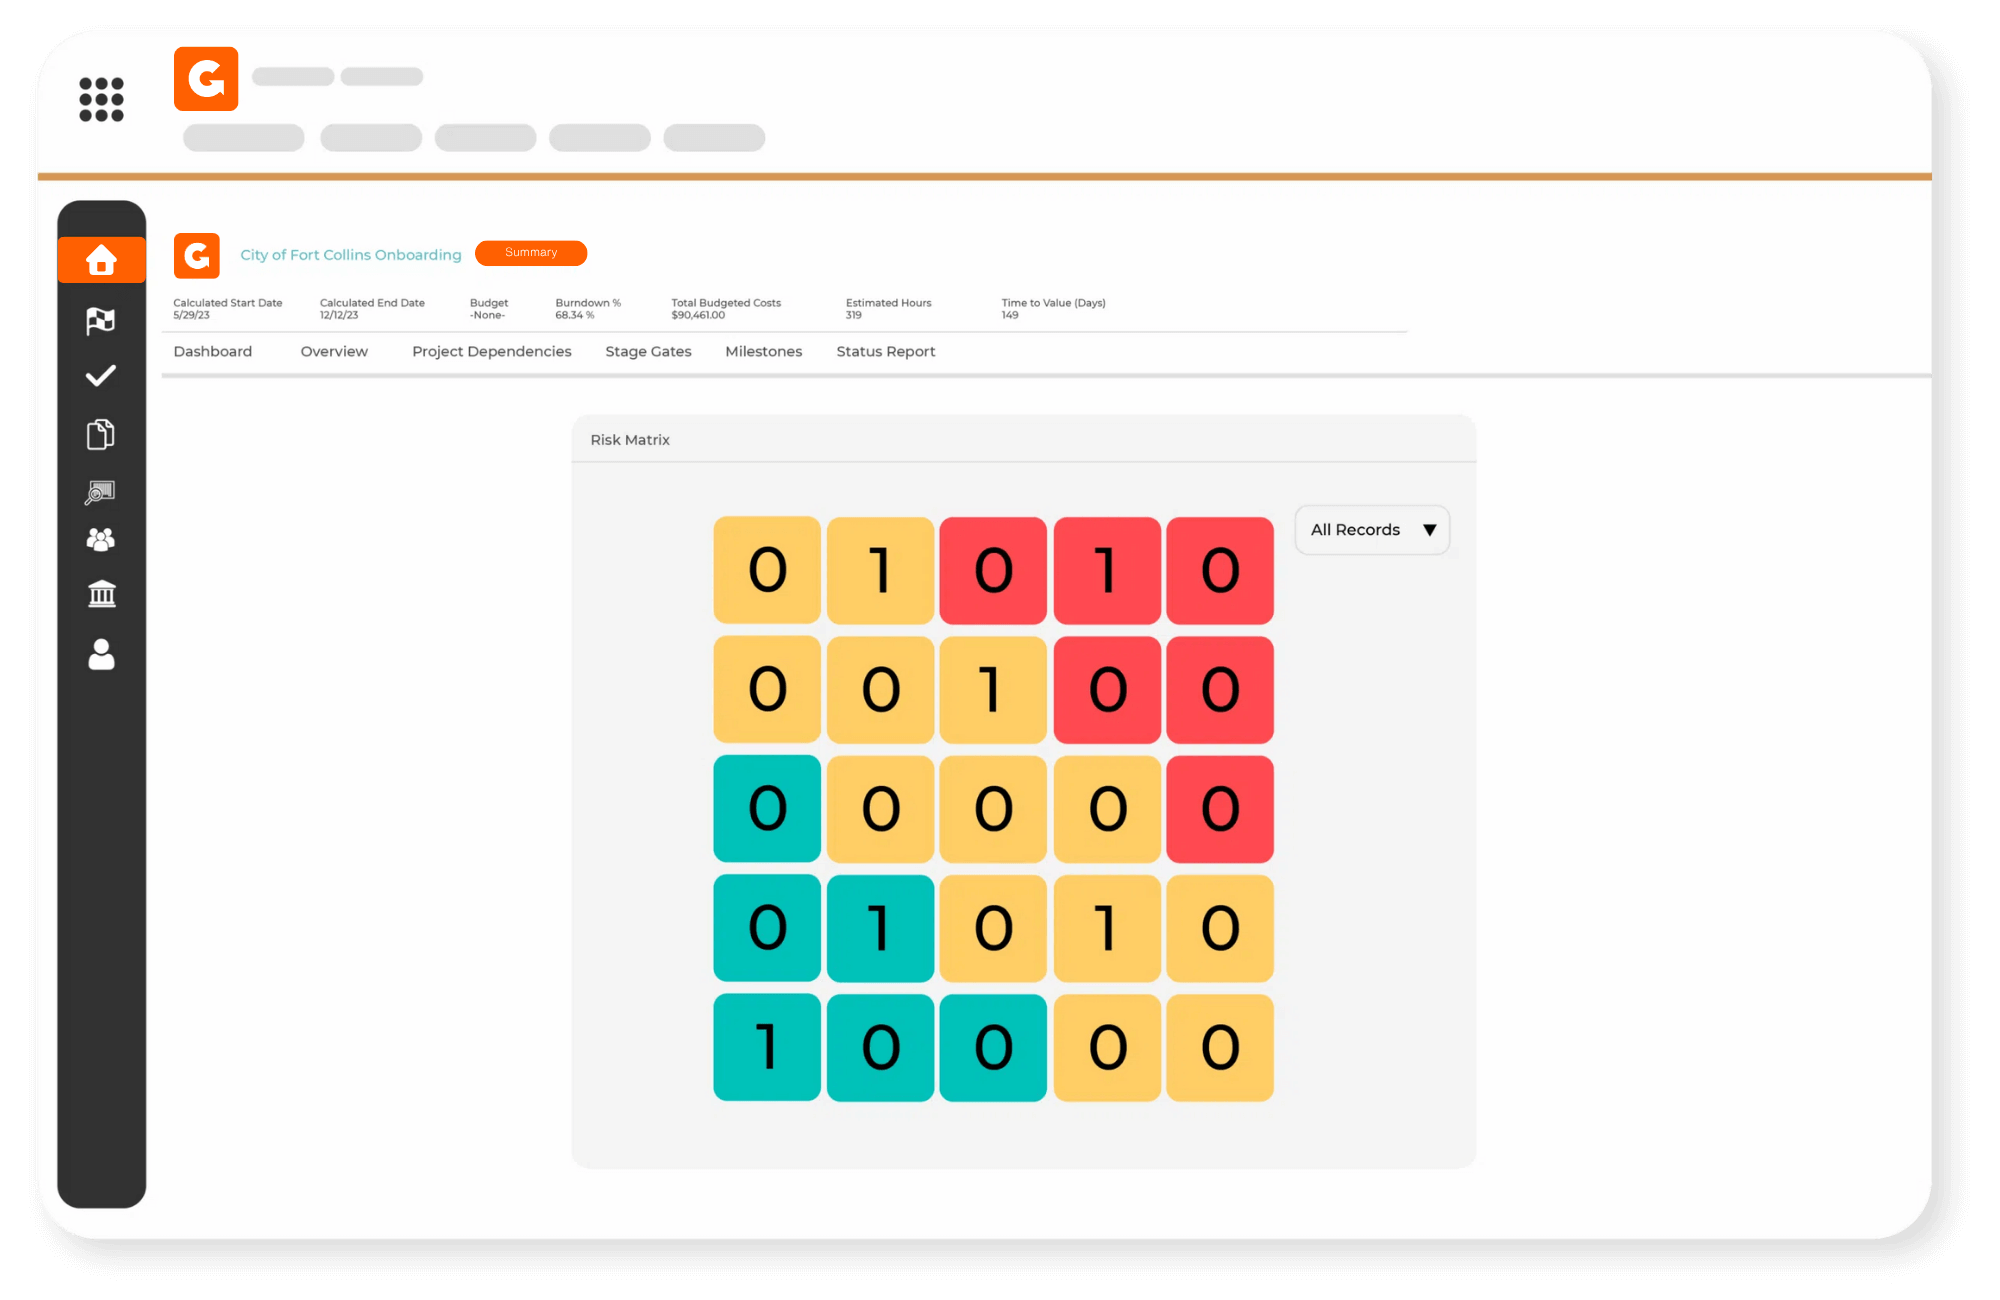
Task: Select top-left yellow risk matrix cell
Action: [767, 570]
